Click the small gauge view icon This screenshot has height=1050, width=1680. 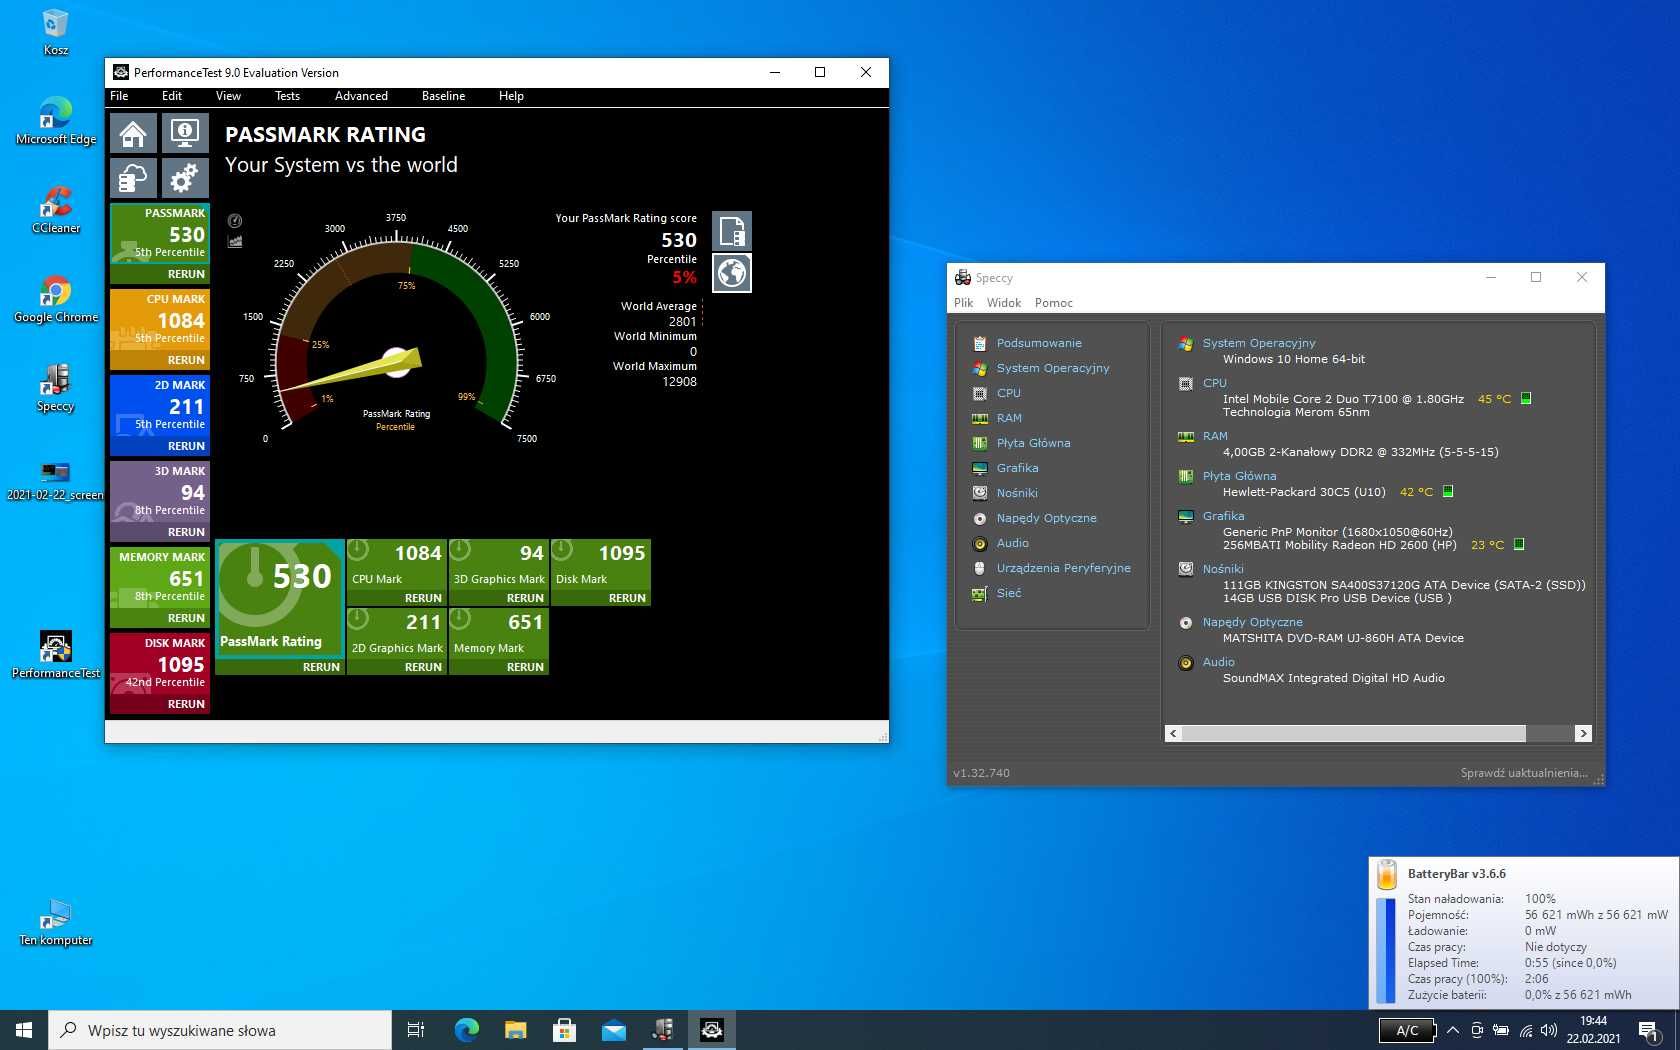point(235,221)
